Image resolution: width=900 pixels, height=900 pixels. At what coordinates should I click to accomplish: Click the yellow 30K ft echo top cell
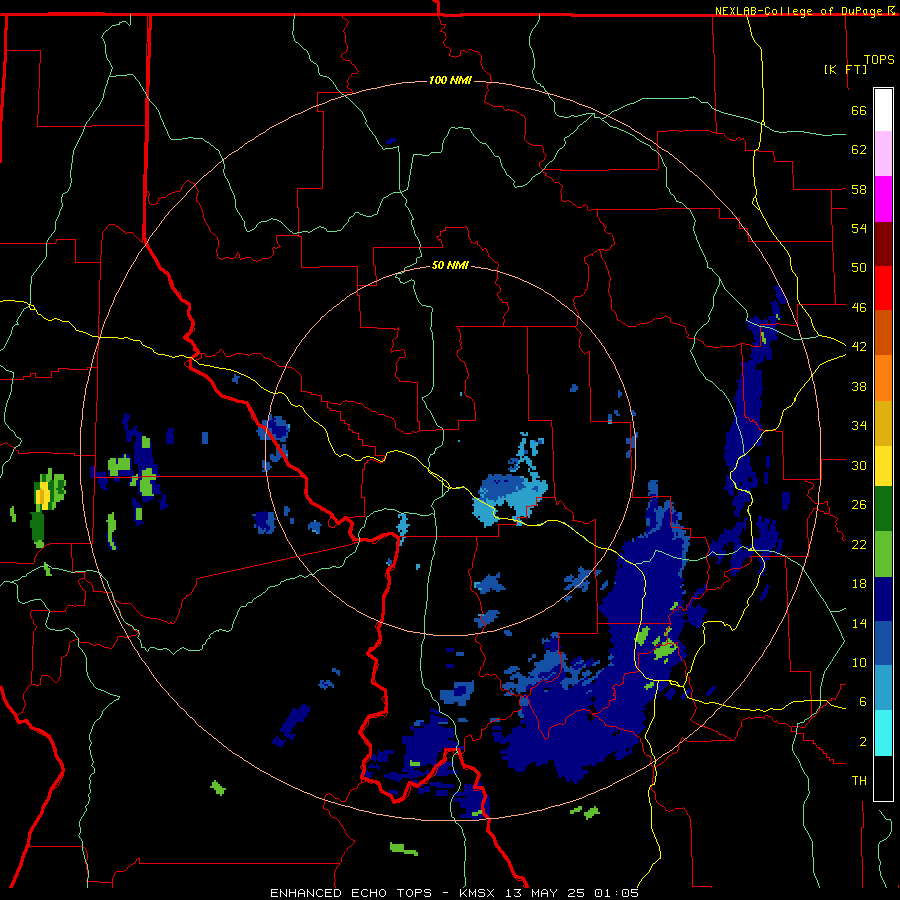coord(42,495)
